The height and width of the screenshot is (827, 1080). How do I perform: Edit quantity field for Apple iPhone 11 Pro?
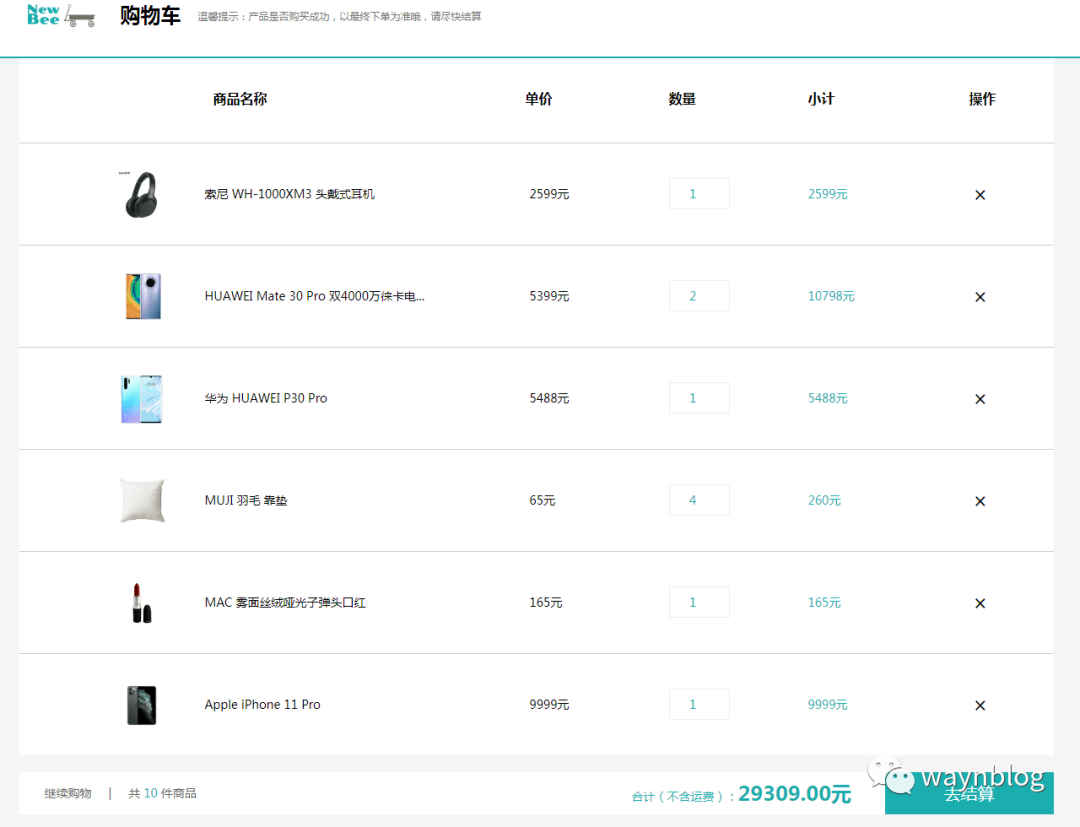point(699,704)
